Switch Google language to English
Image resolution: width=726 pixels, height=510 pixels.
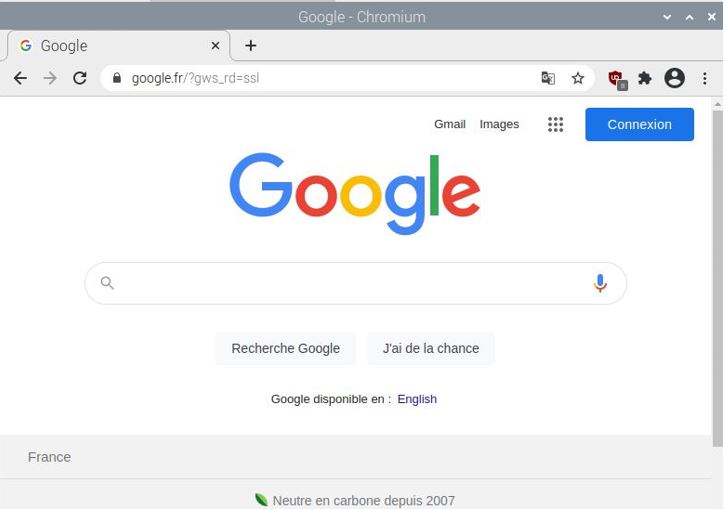click(417, 399)
